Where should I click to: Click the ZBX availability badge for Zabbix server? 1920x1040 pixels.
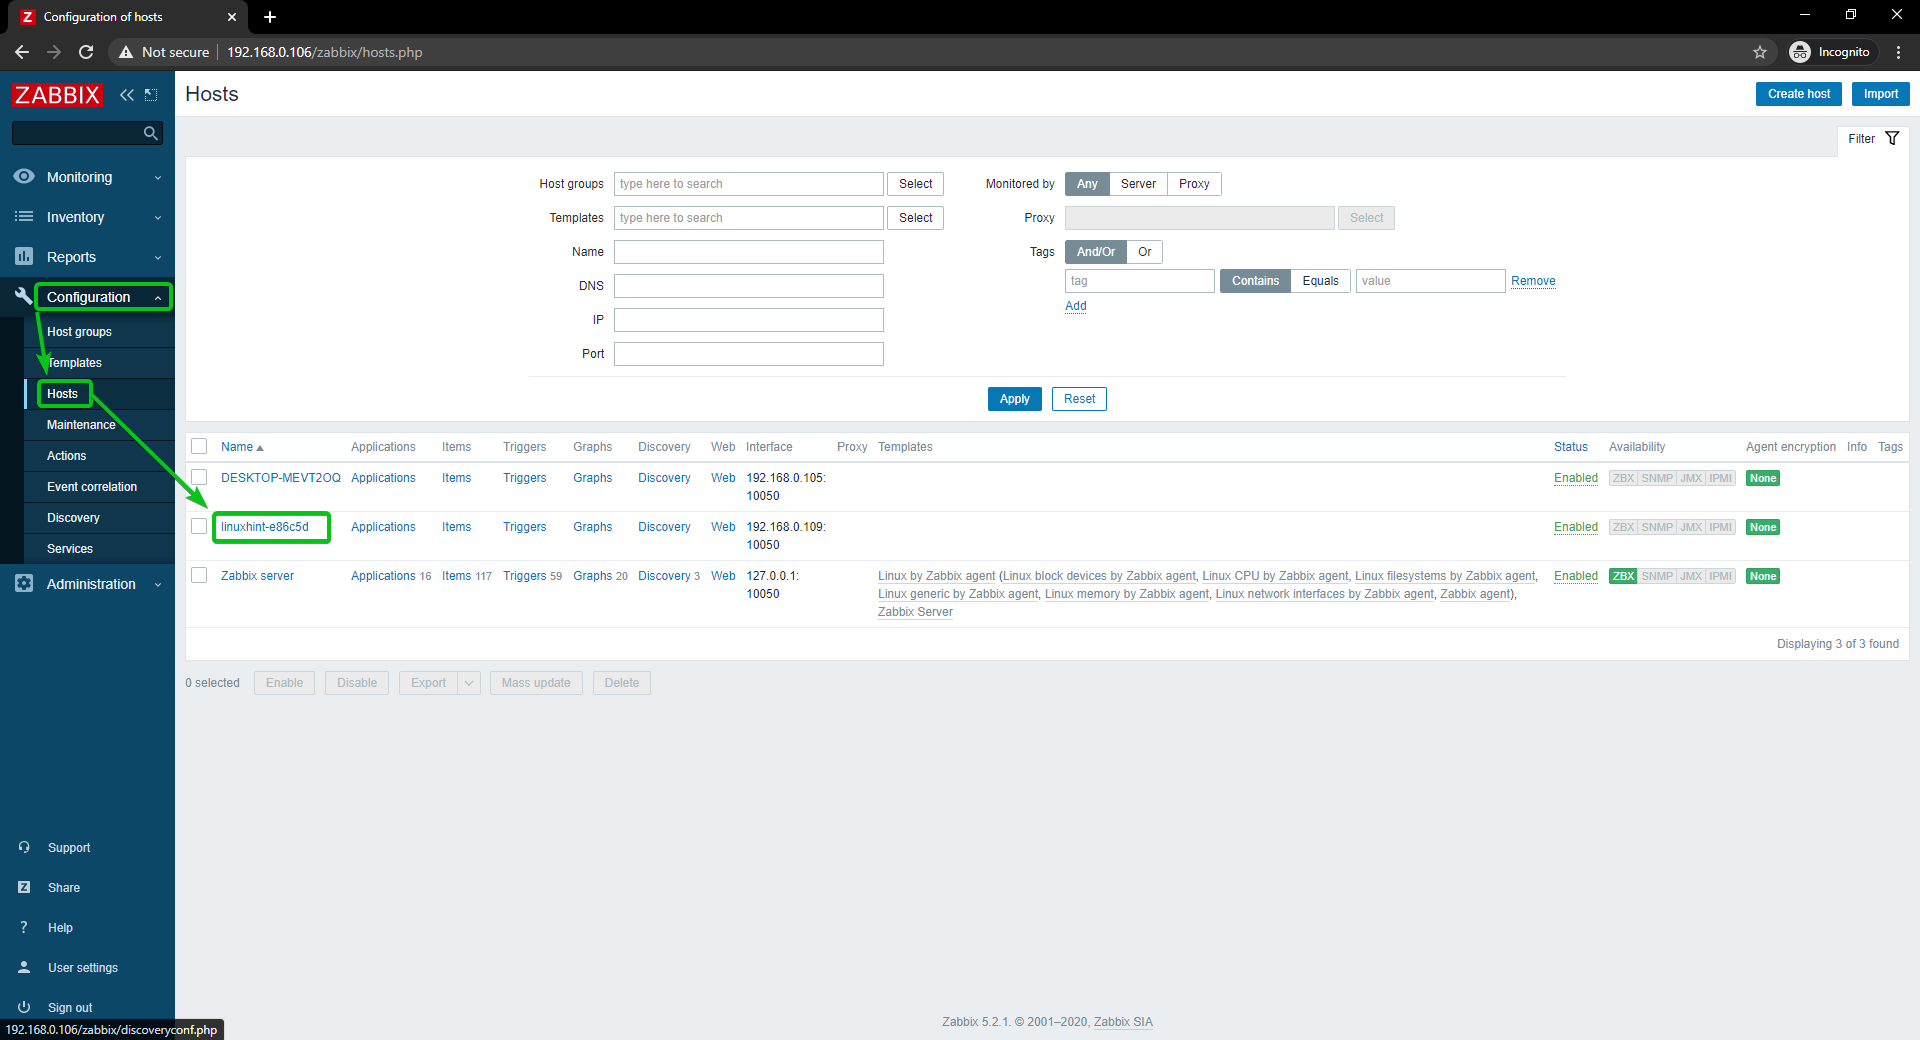(1623, 576)
